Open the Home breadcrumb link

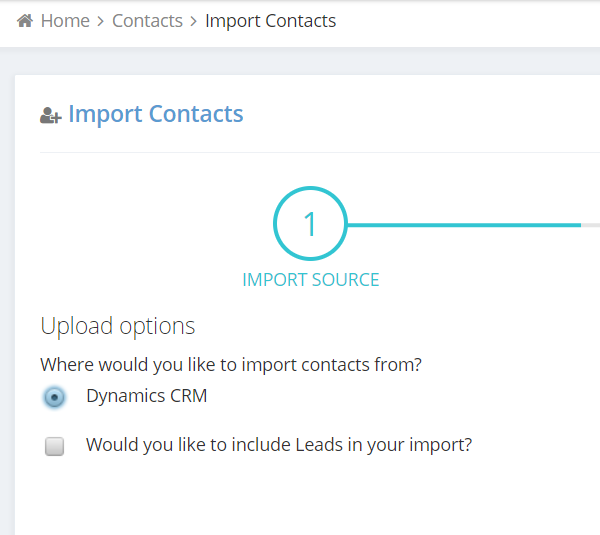click(x=65, y=21)
